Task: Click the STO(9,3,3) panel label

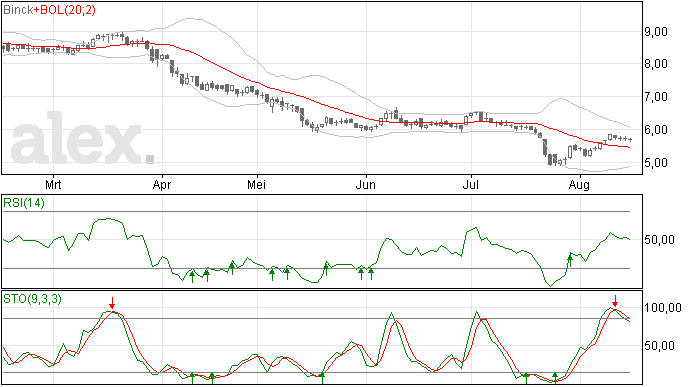Action: pyautogui.click(x=32, y=299)
